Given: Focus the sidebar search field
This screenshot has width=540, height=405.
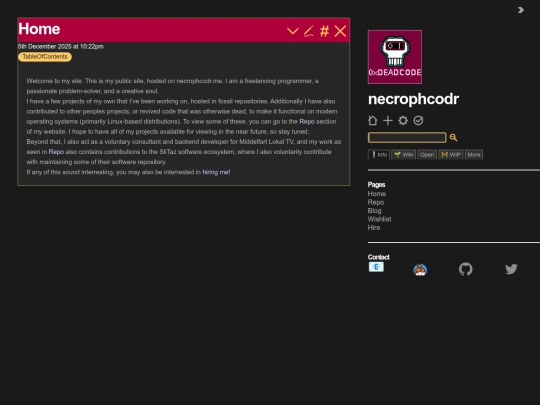Looking at the screenshot, I should pyautogui.click(x=407, y=137).
